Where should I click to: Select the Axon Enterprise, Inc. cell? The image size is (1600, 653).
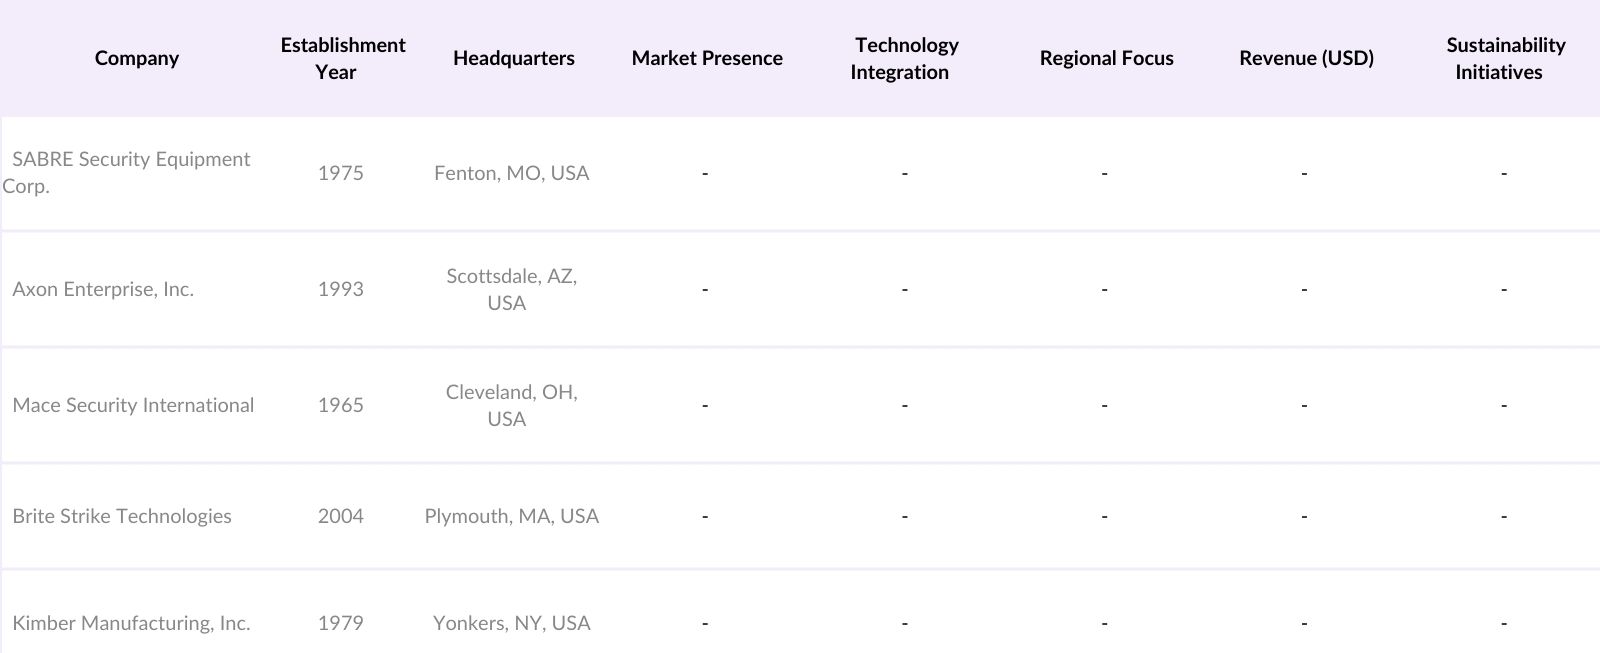103,289
